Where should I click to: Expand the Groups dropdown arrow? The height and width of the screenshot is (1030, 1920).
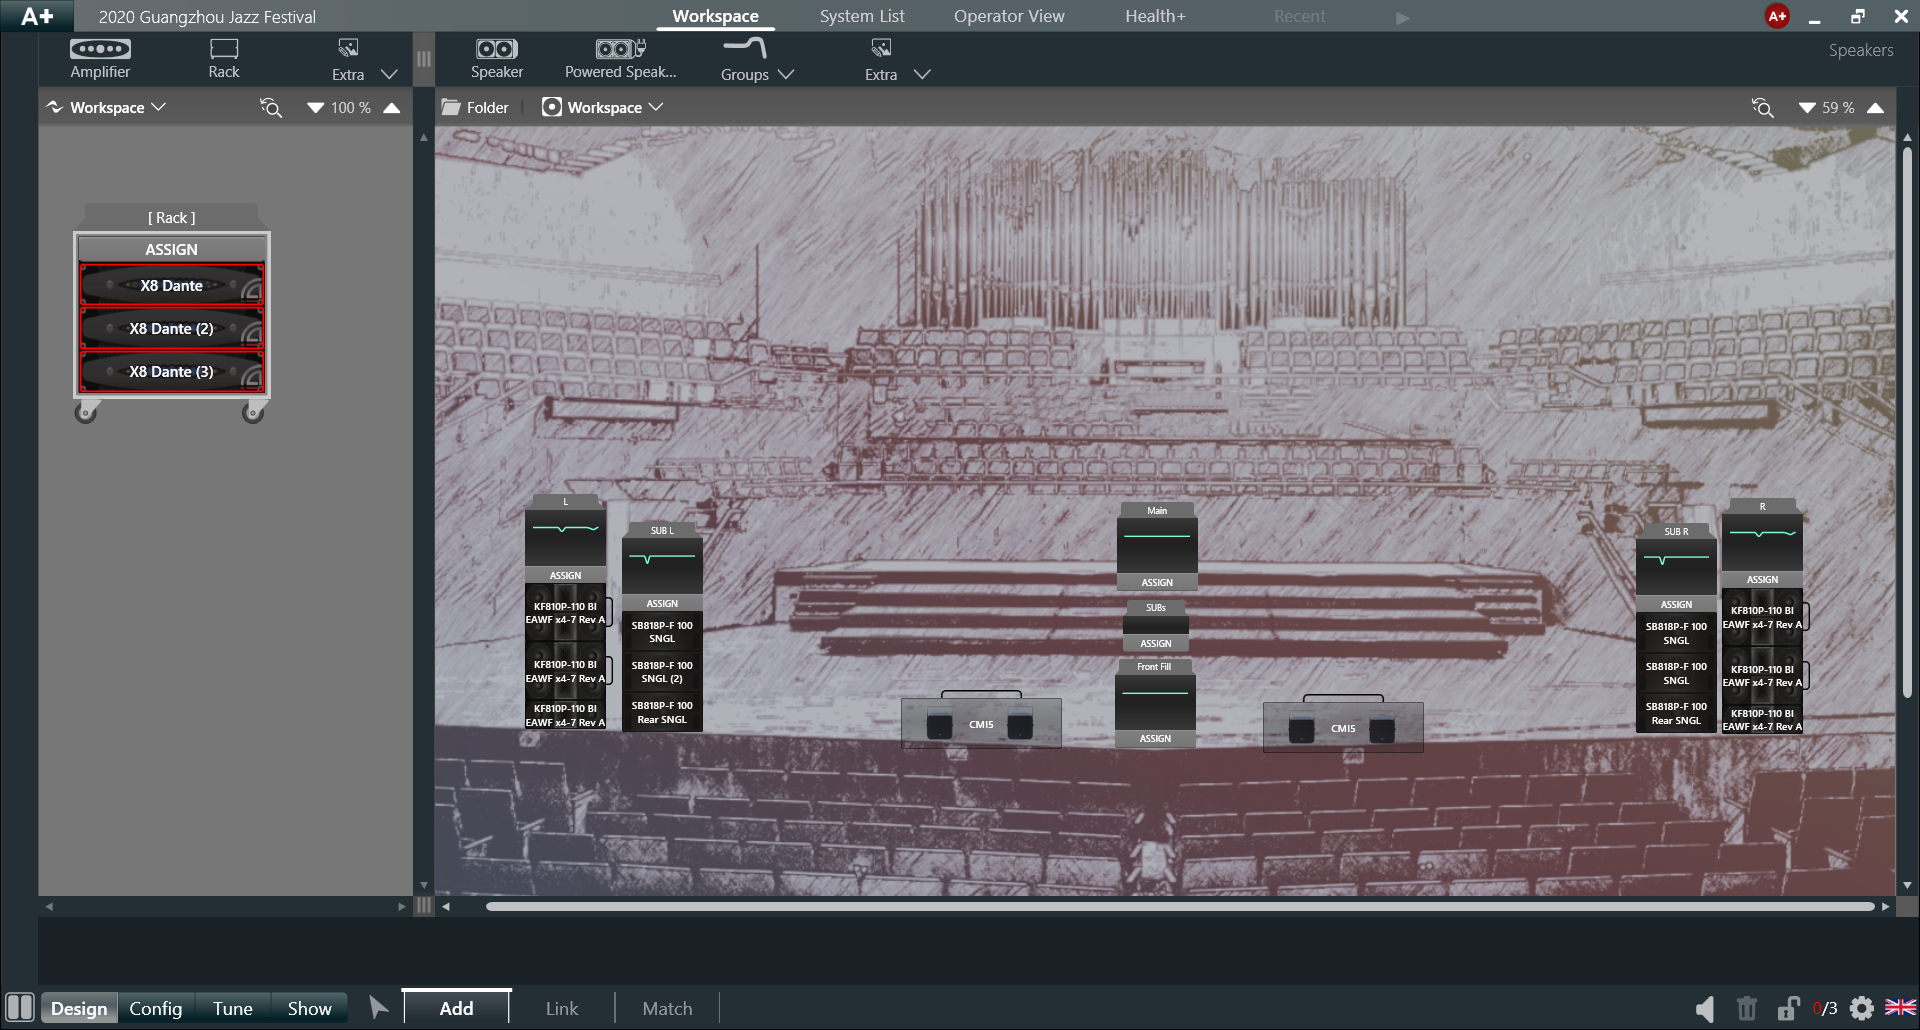(x=786, y=75)
